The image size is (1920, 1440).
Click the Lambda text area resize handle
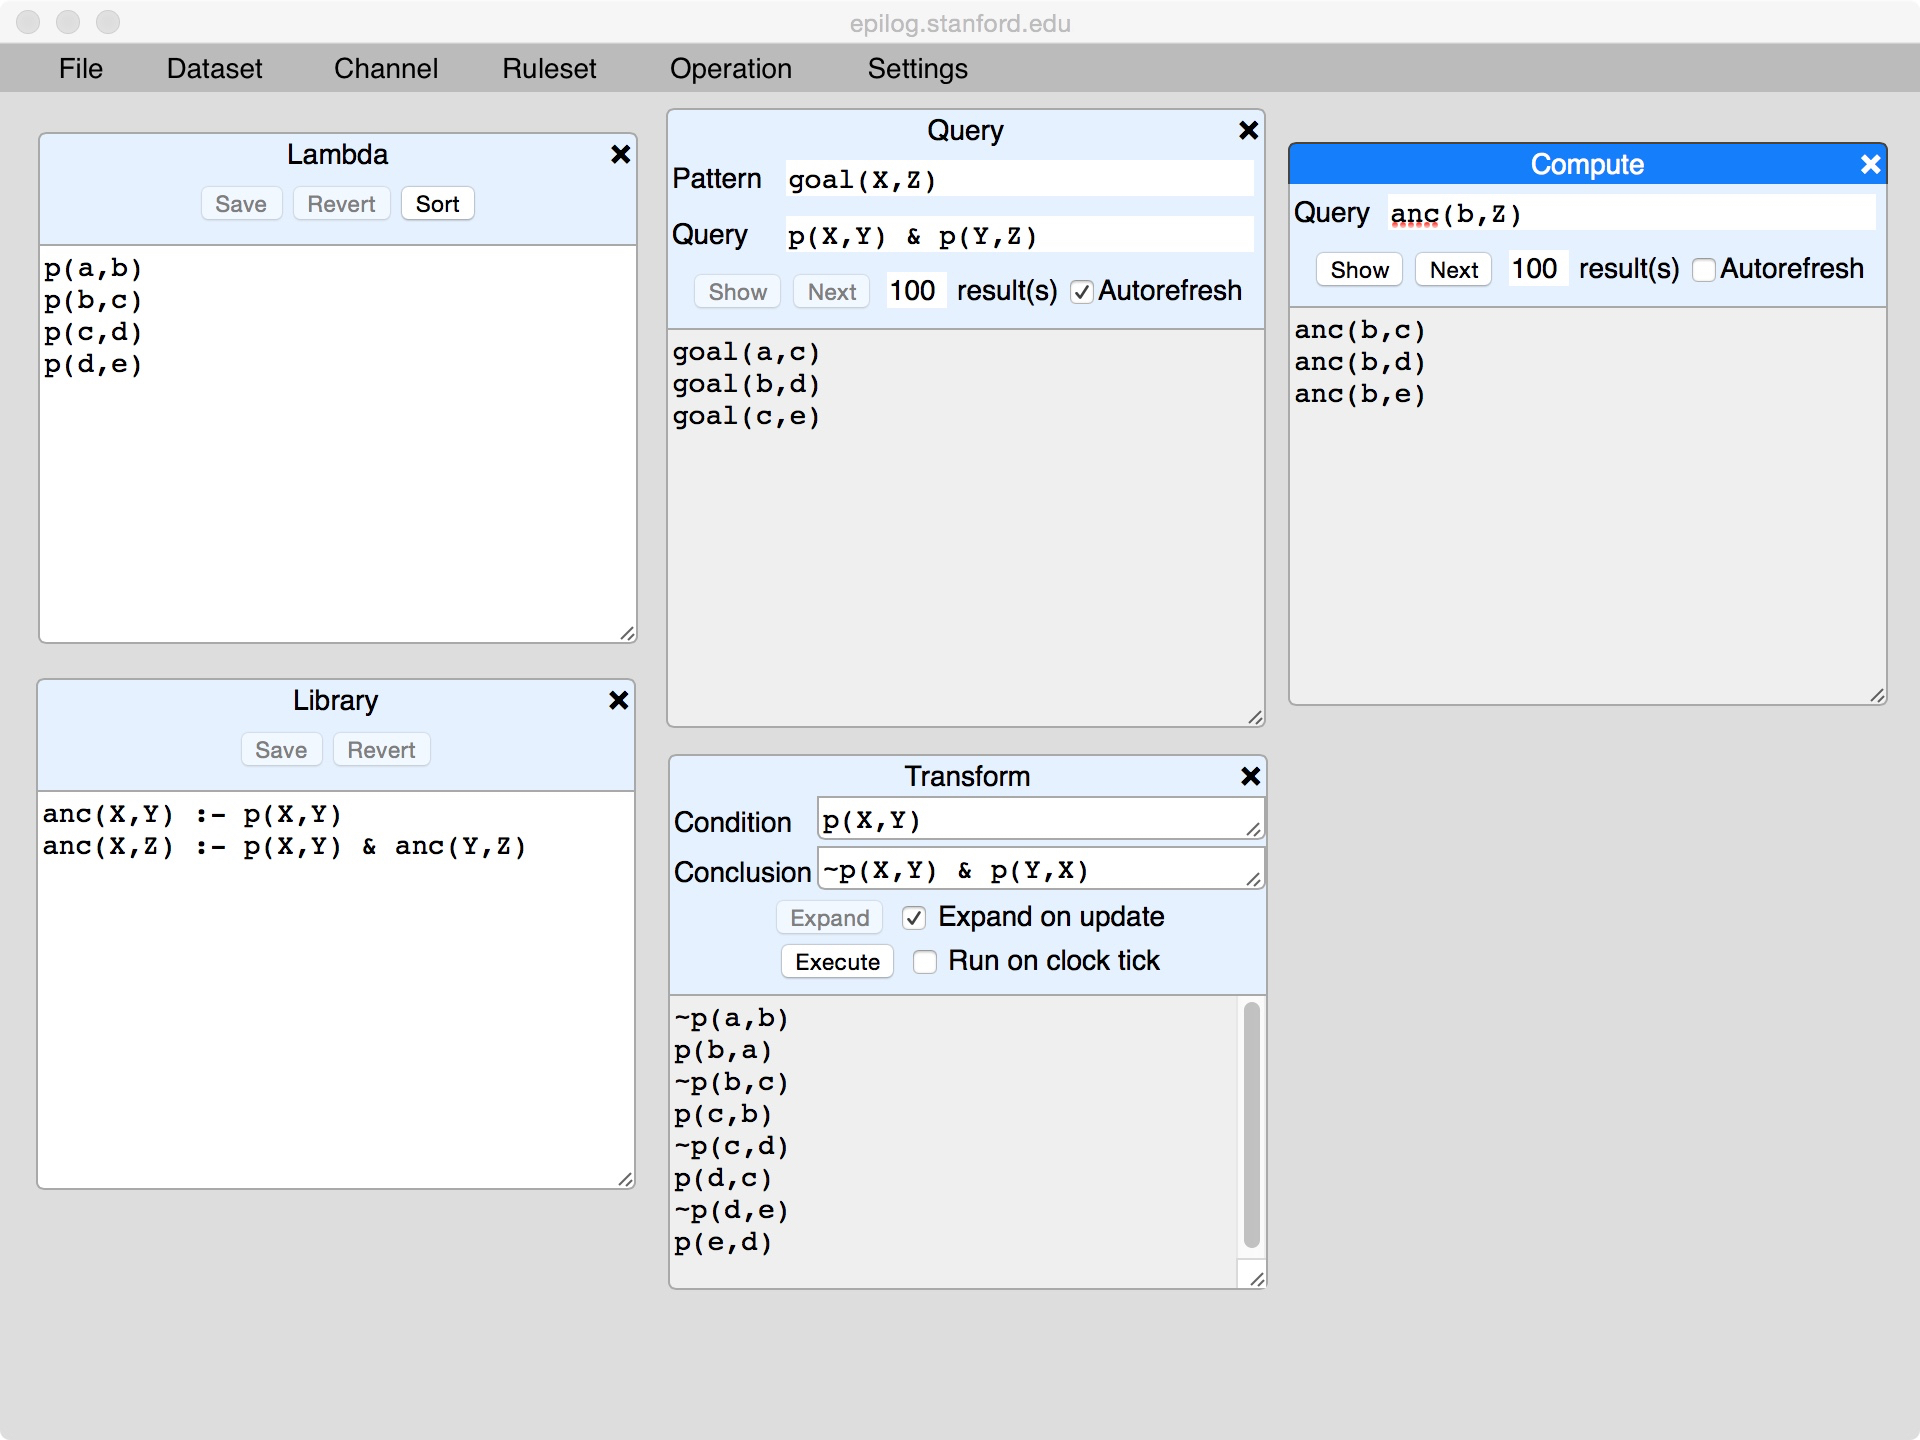tap(627, 633)
